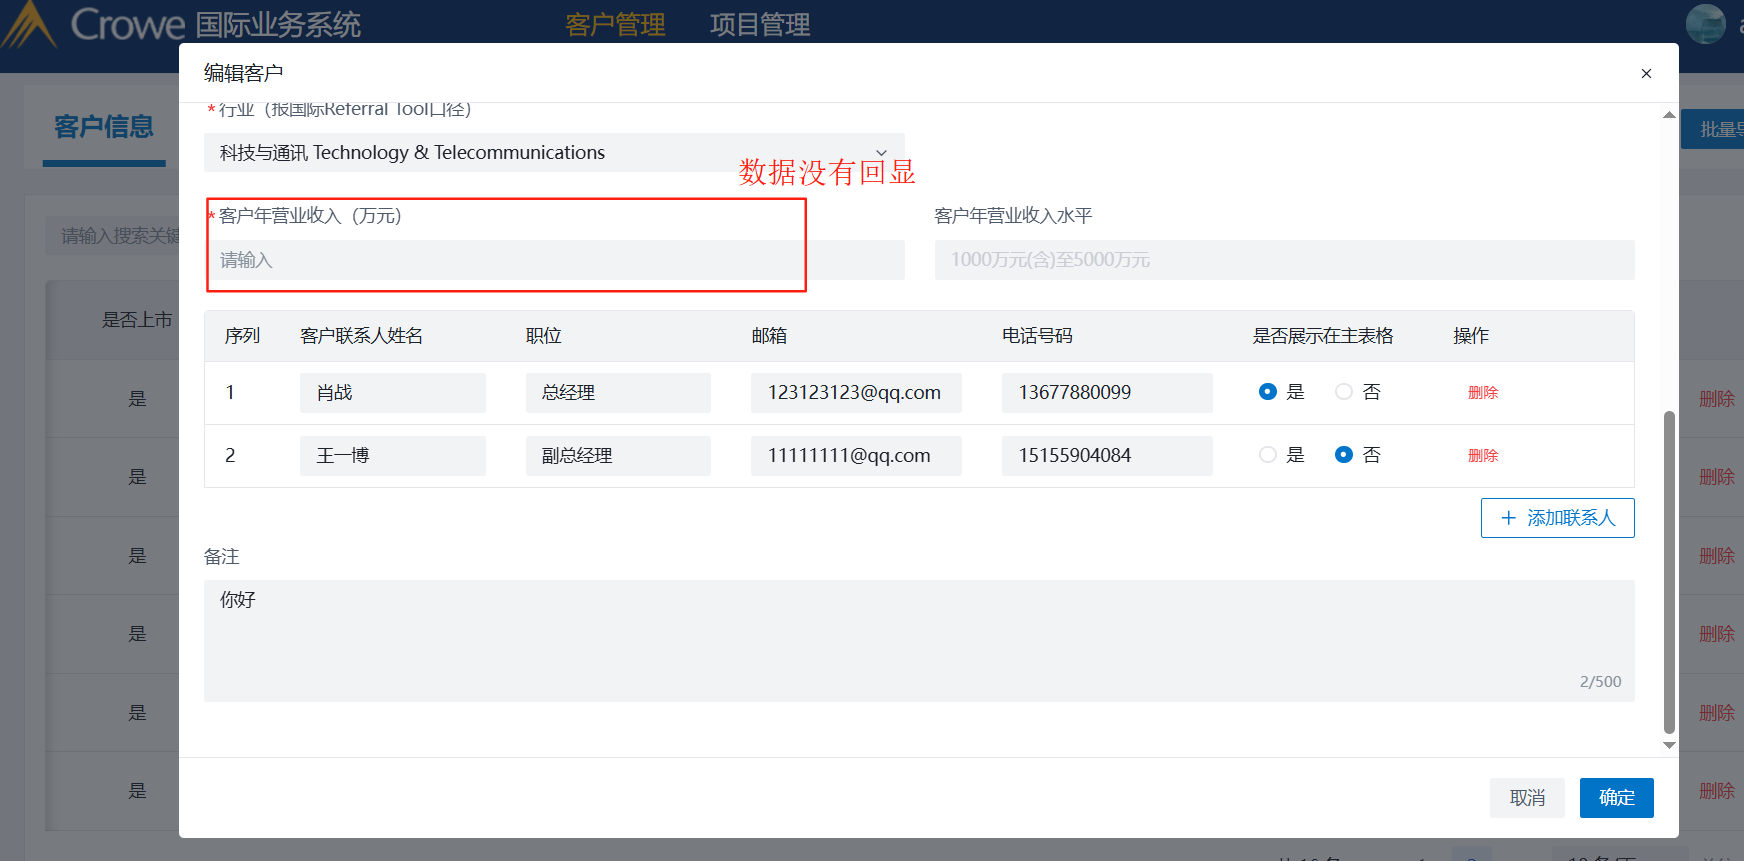Edit position field 副总经理
1744x861 pixels.
(618, 456)
